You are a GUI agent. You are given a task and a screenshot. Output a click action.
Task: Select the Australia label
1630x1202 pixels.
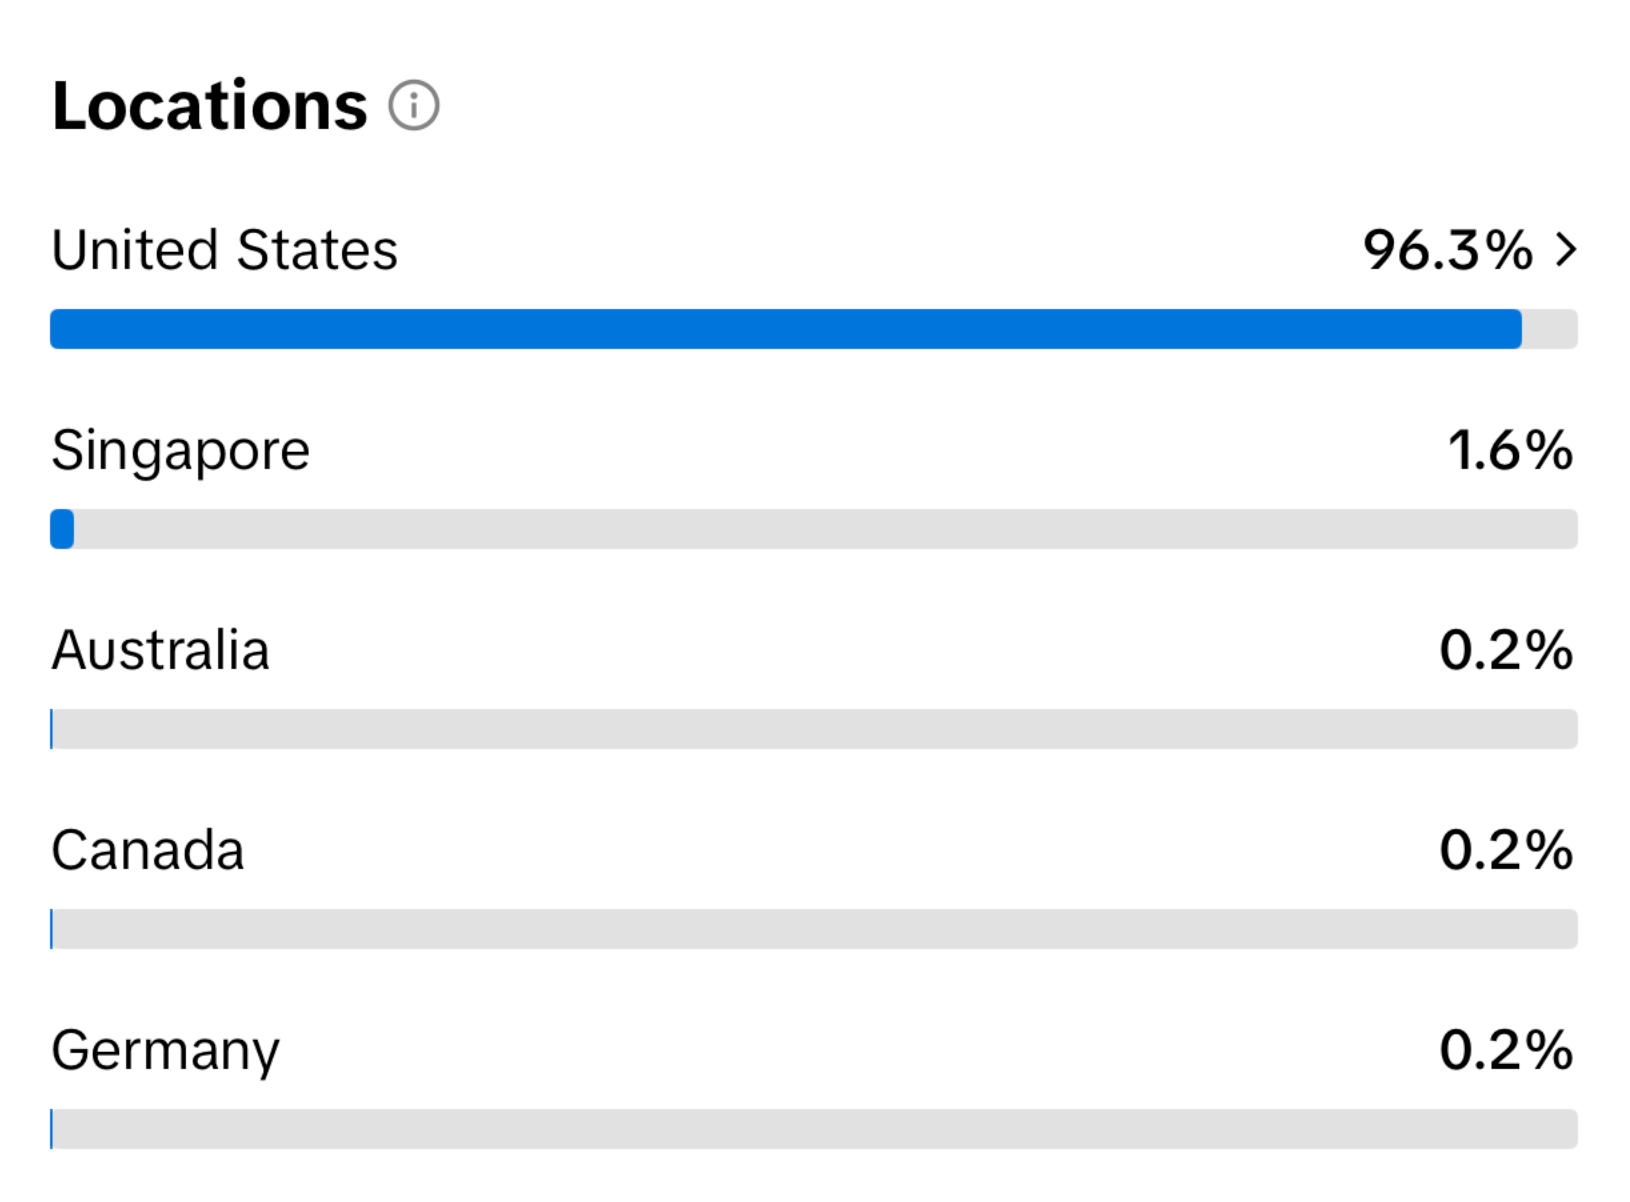coord(160,650)
